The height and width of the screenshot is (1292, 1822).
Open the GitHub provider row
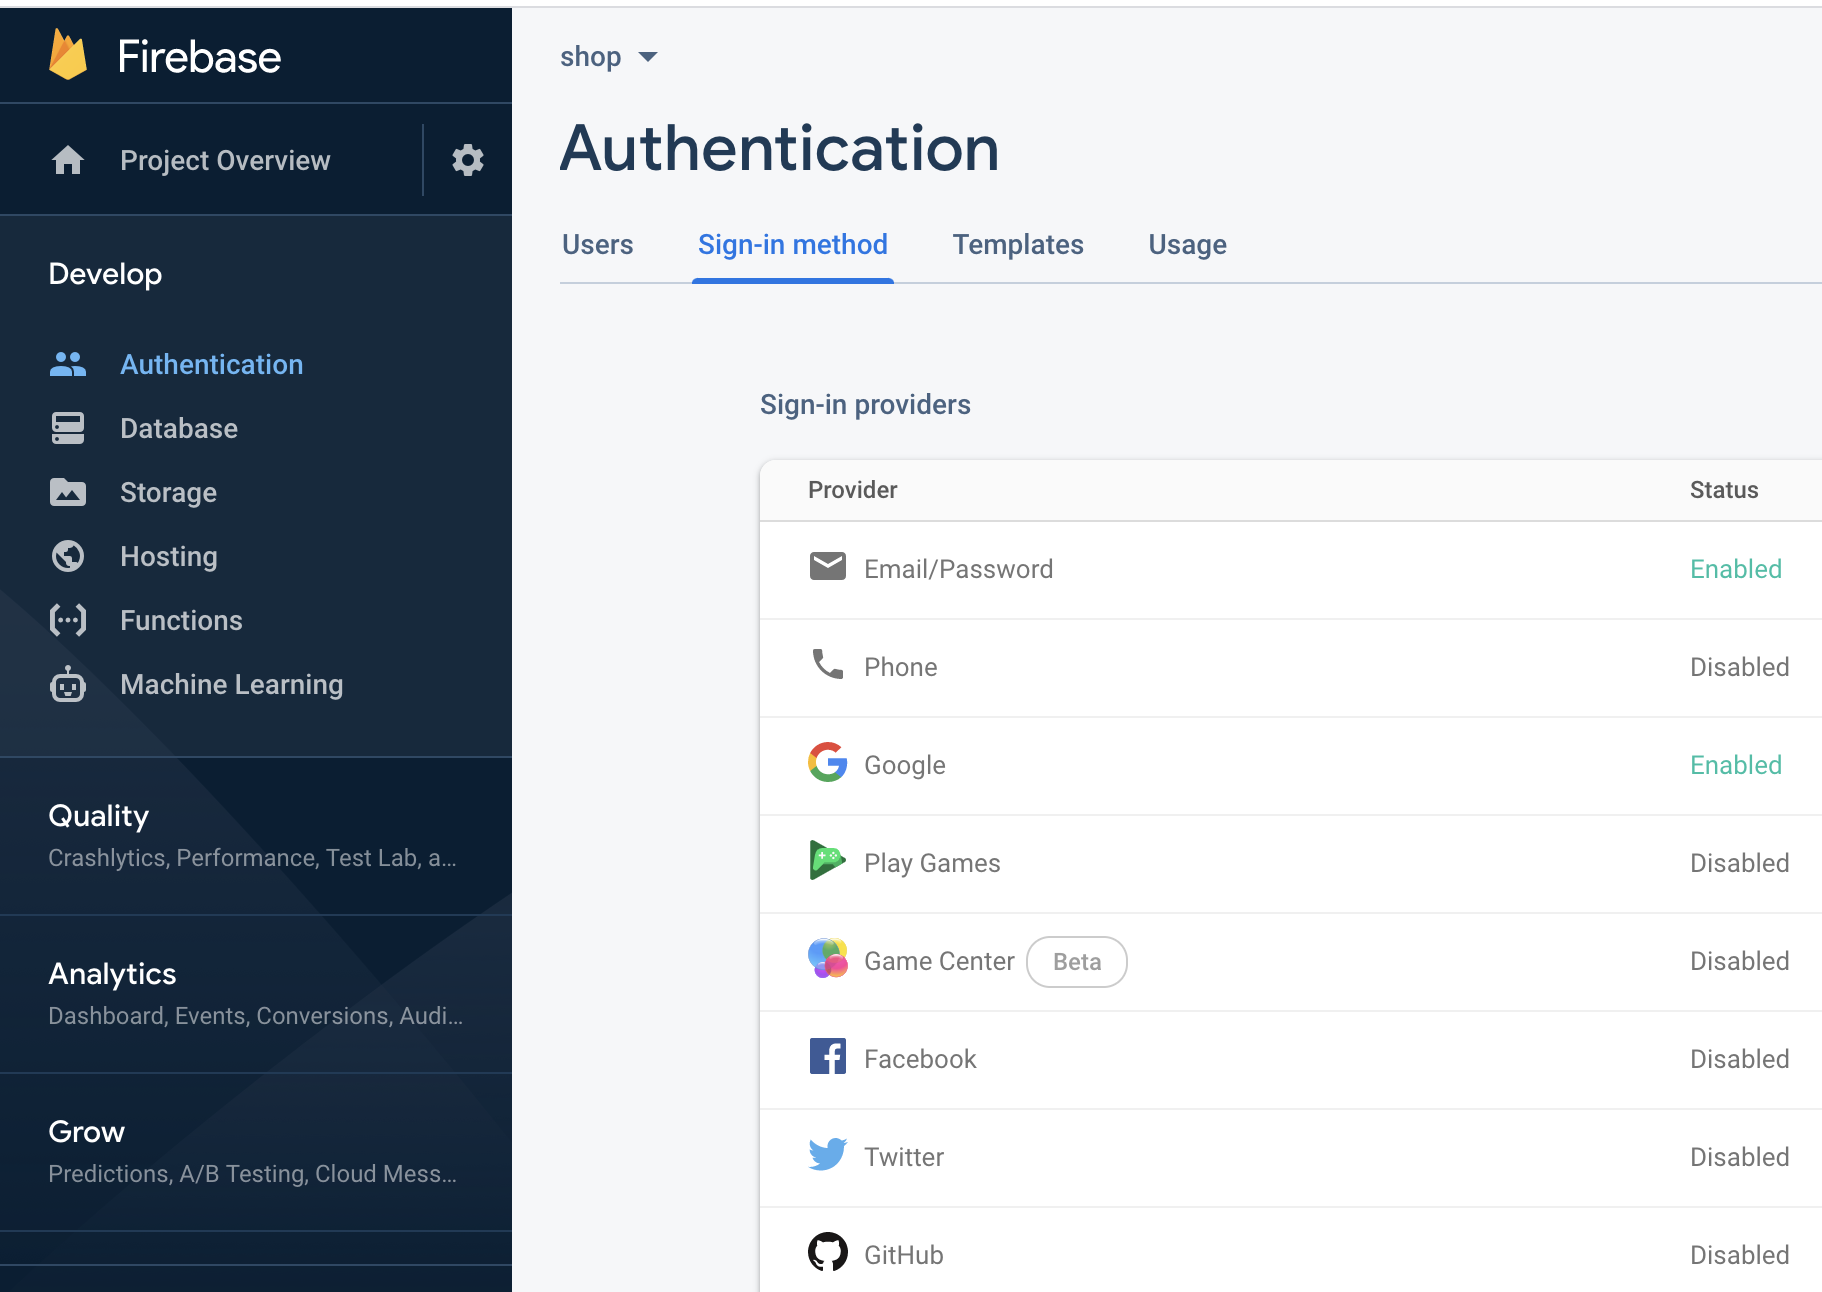(1290, 1250)
